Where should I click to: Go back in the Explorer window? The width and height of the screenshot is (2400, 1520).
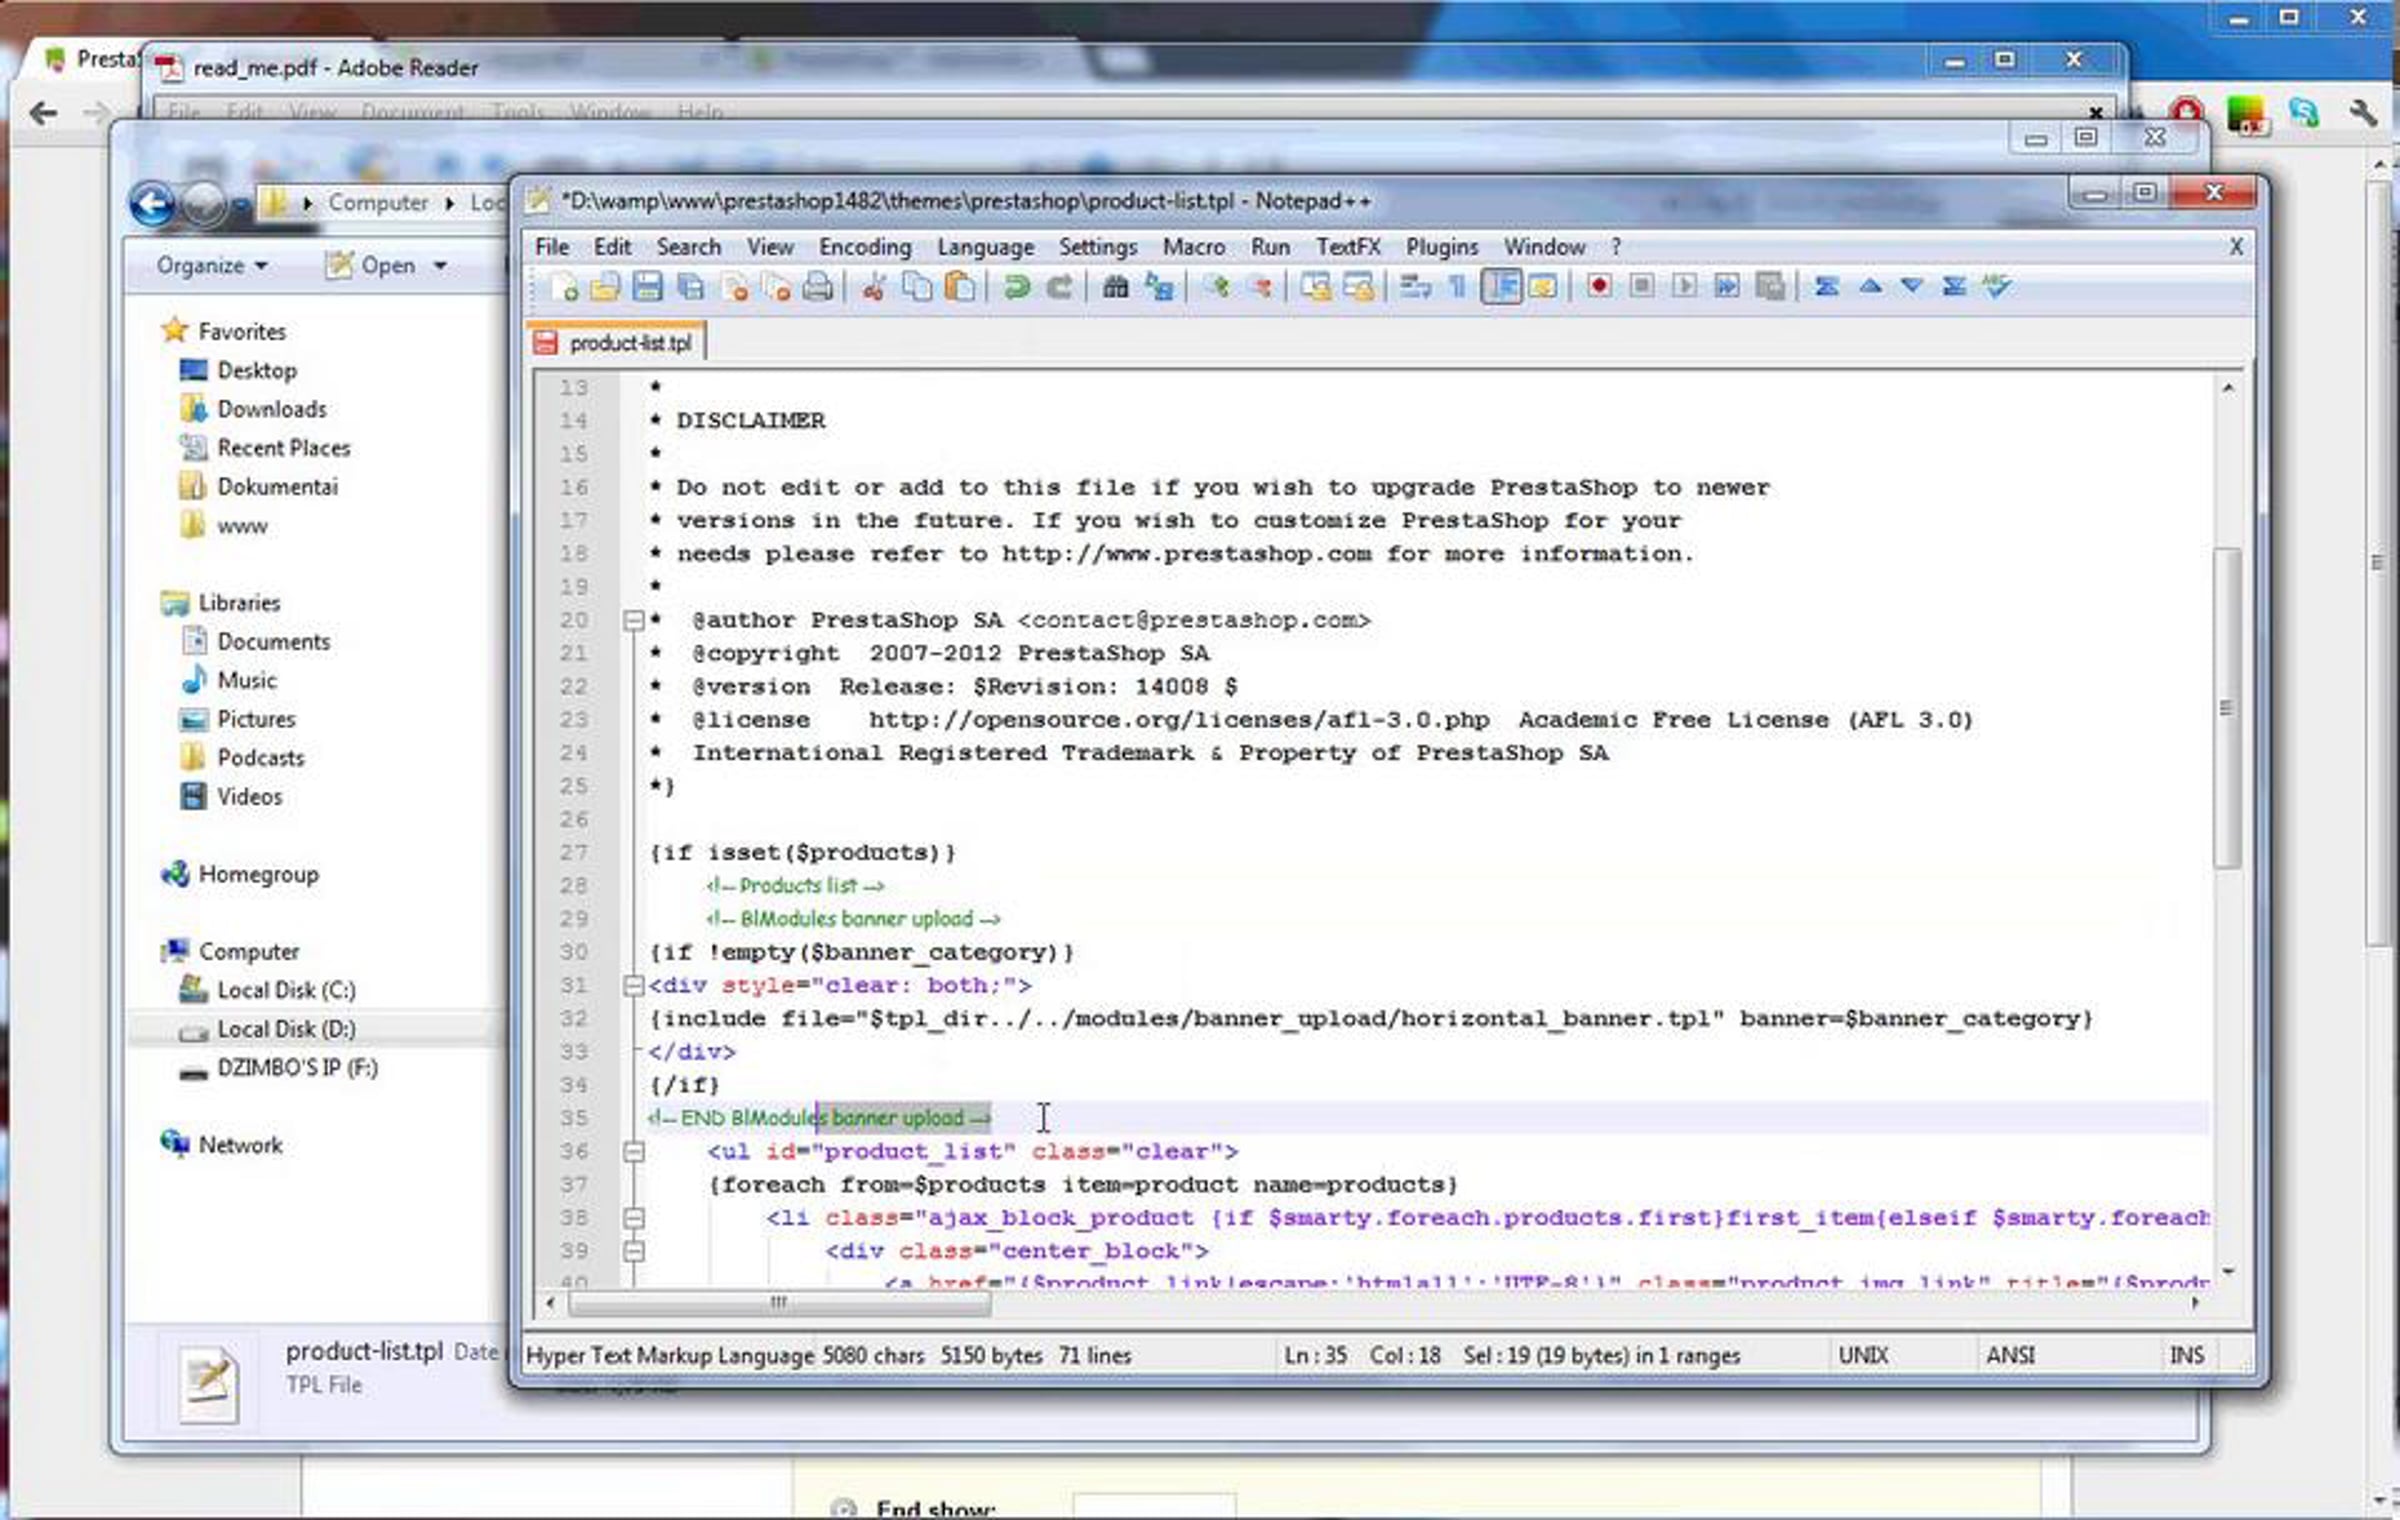(152, 204)
